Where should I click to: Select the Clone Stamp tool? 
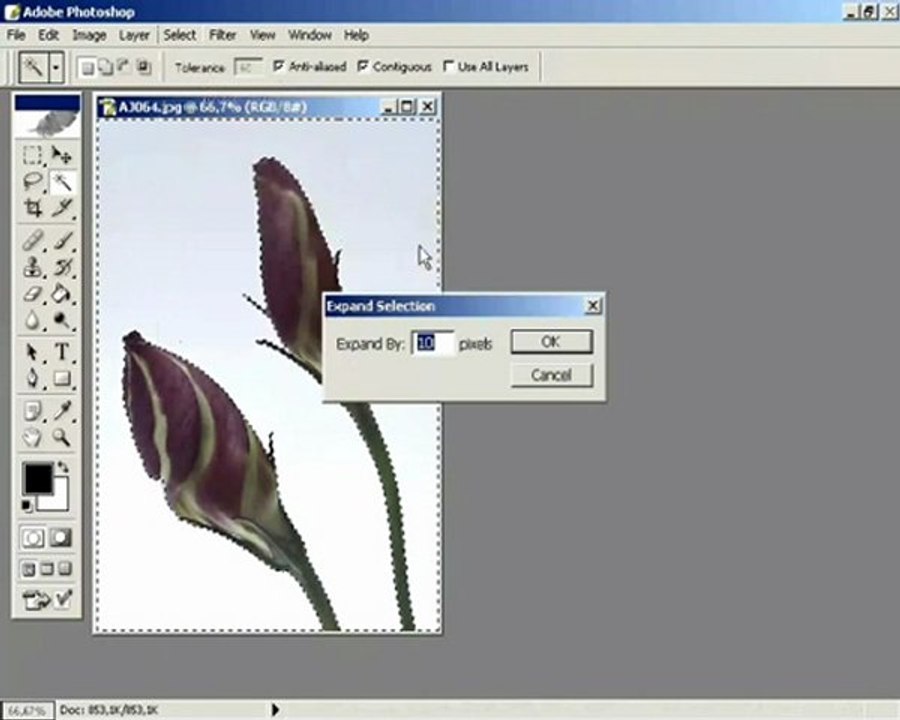(32, 267)
